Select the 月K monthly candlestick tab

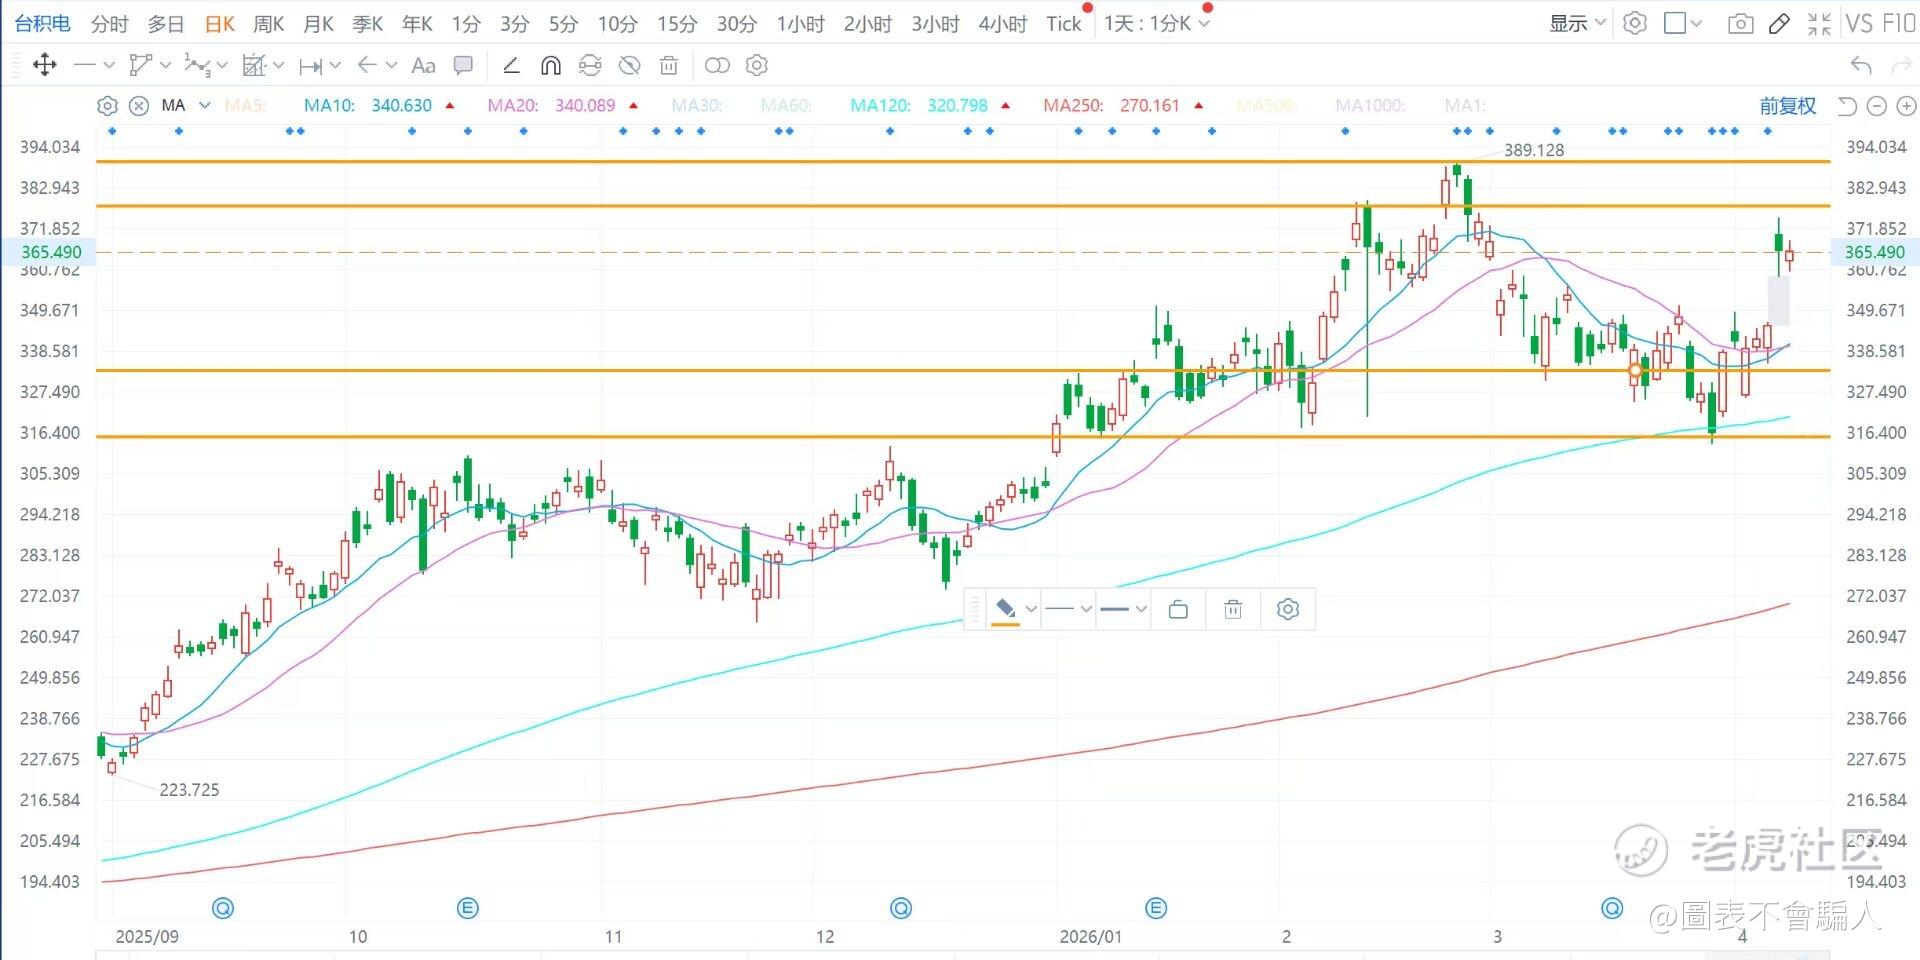pos(318,24)
